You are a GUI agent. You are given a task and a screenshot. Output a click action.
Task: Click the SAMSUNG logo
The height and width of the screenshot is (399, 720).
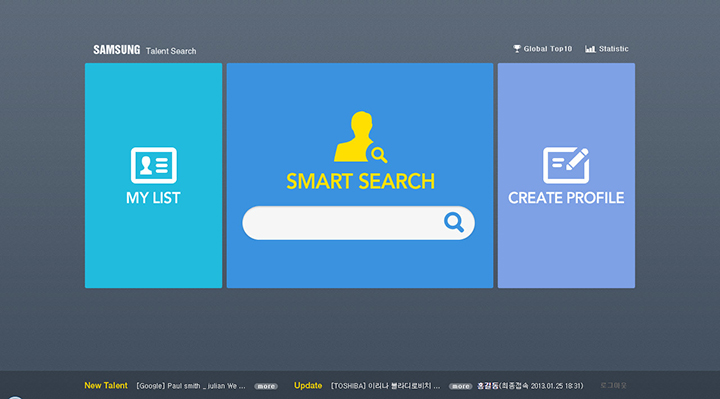pos(117,50)
